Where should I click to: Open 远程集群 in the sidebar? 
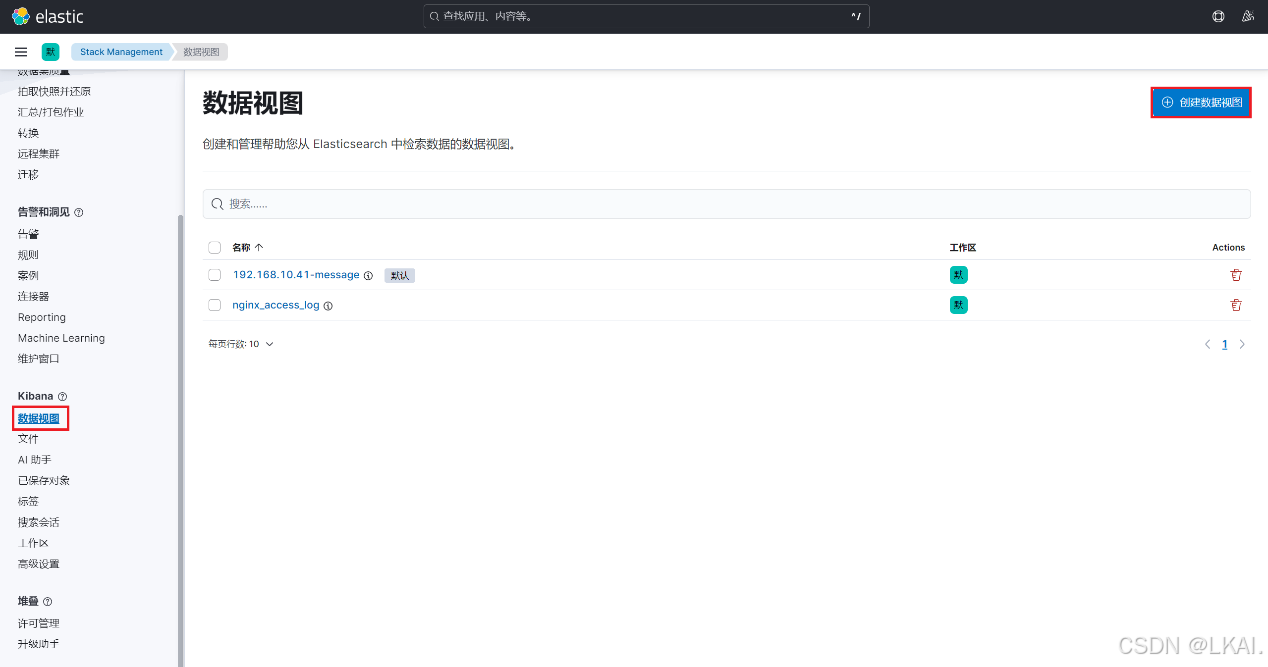point(39,154)
